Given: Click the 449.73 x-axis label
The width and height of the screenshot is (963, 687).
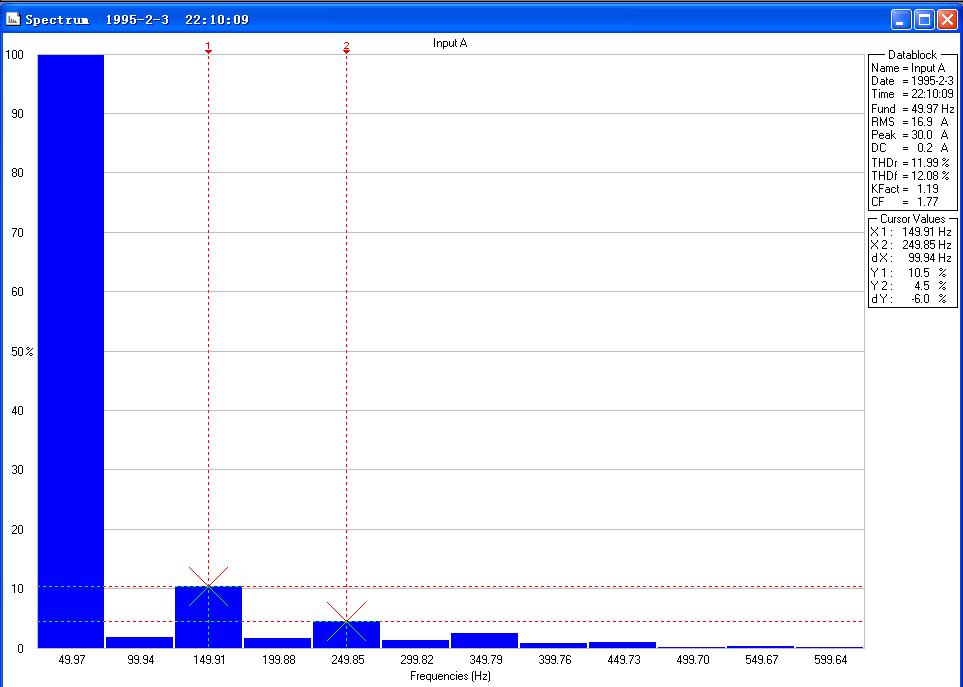Looking at the screenshot, I should (623, 660).
